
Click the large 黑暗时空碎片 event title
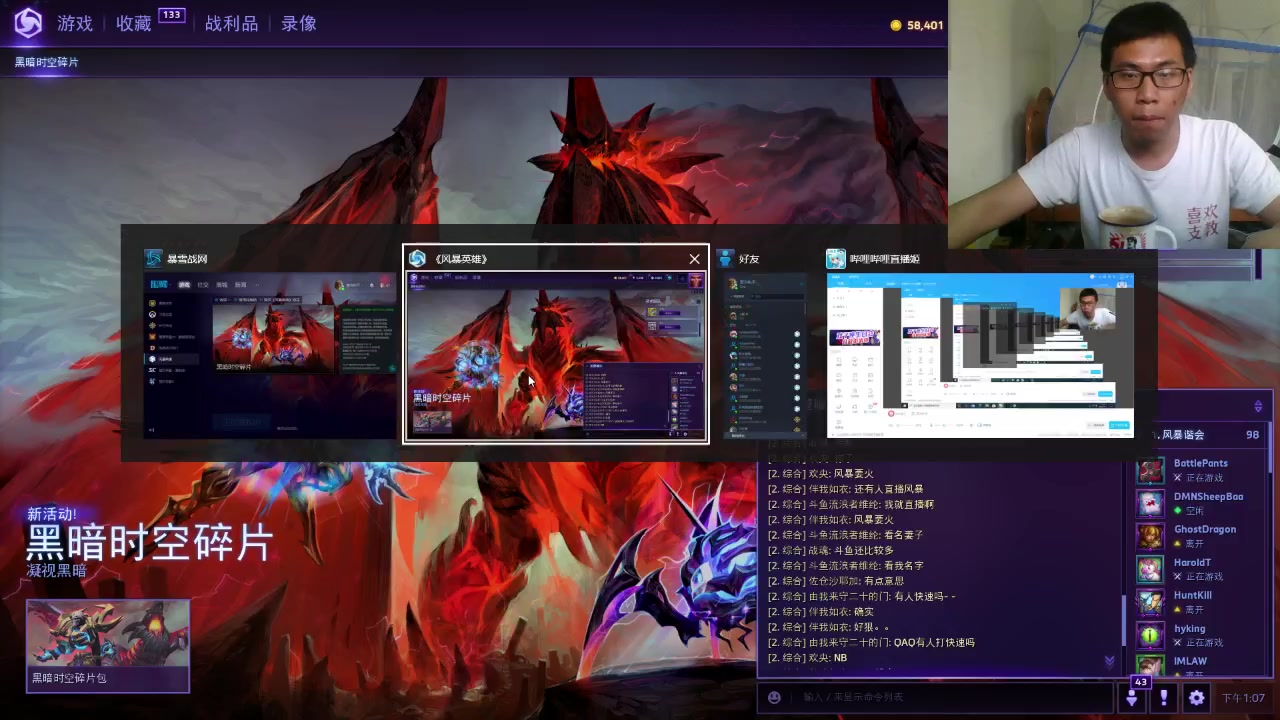[x=150, y=543]
